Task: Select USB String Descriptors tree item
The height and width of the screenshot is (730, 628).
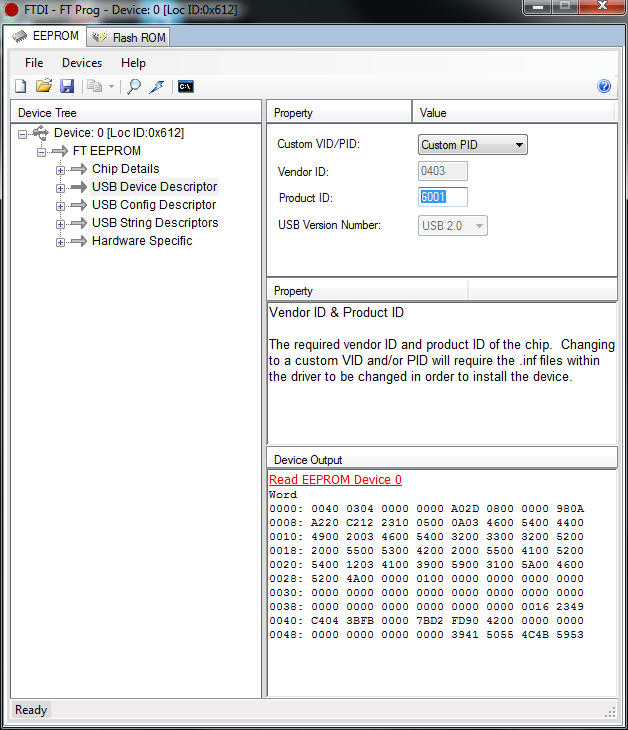Action: click(155, 223)
